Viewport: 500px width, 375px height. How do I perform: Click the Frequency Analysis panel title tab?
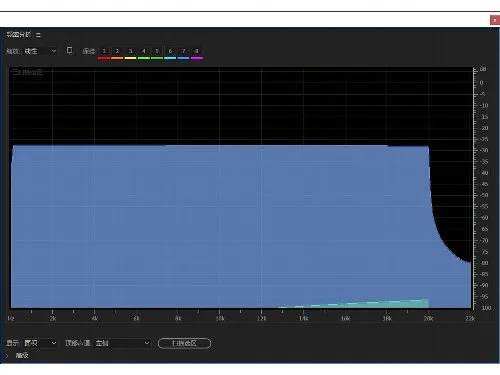(x=19, y=34)
